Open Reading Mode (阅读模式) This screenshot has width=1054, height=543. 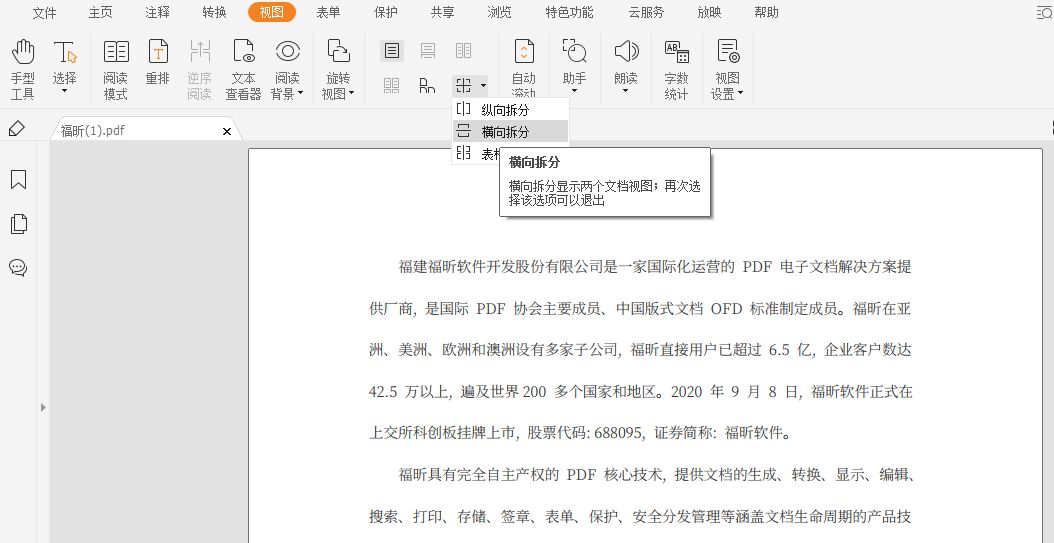116,69
